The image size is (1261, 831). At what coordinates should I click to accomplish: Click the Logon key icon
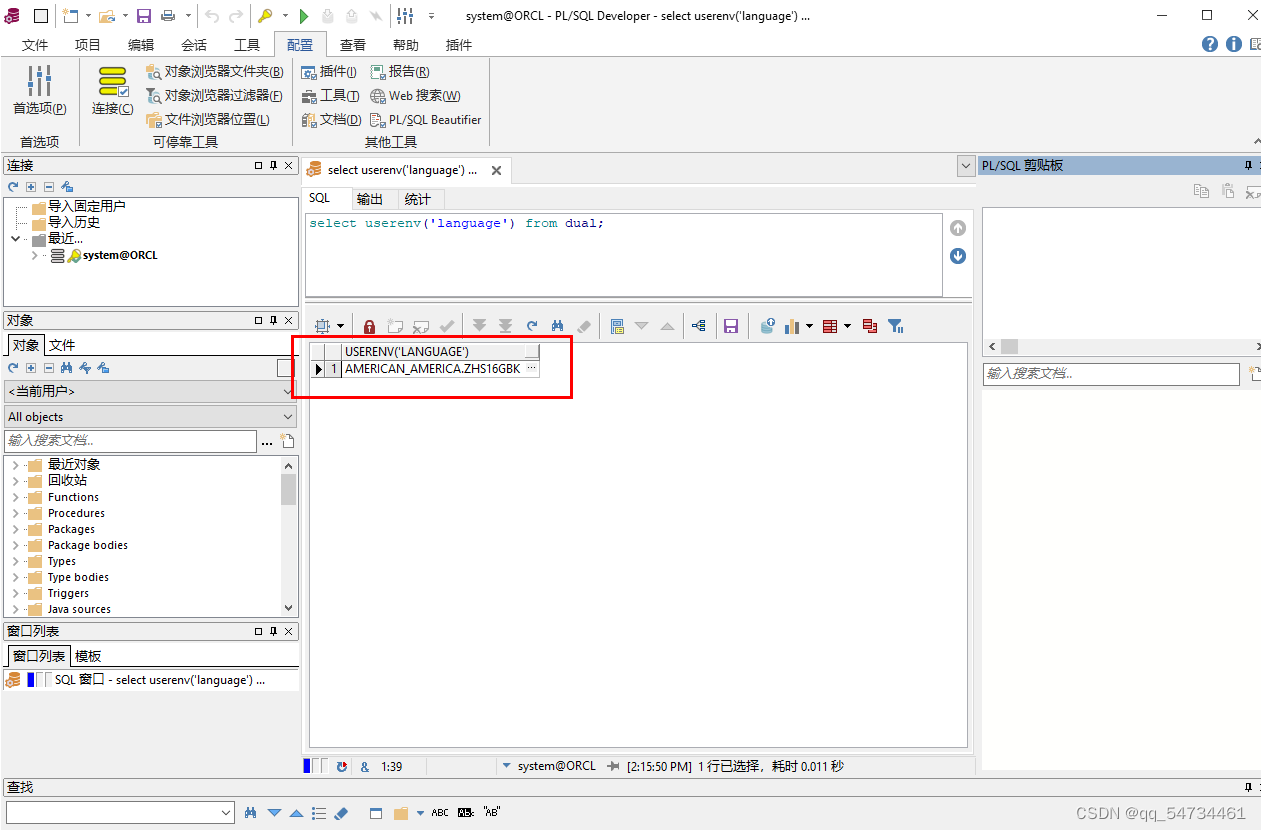tap(265, 16)
